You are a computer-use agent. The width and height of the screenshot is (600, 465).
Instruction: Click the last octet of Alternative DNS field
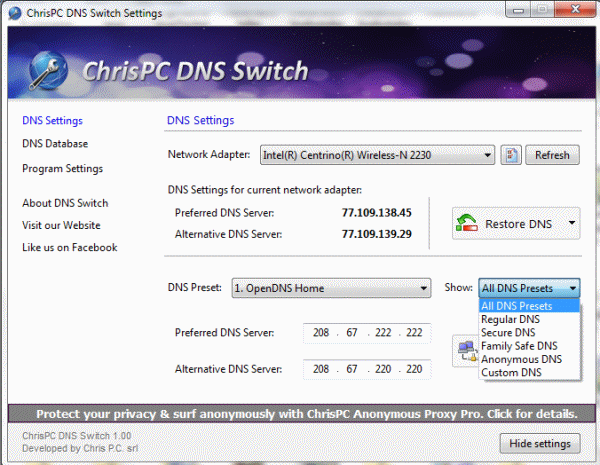414,369
